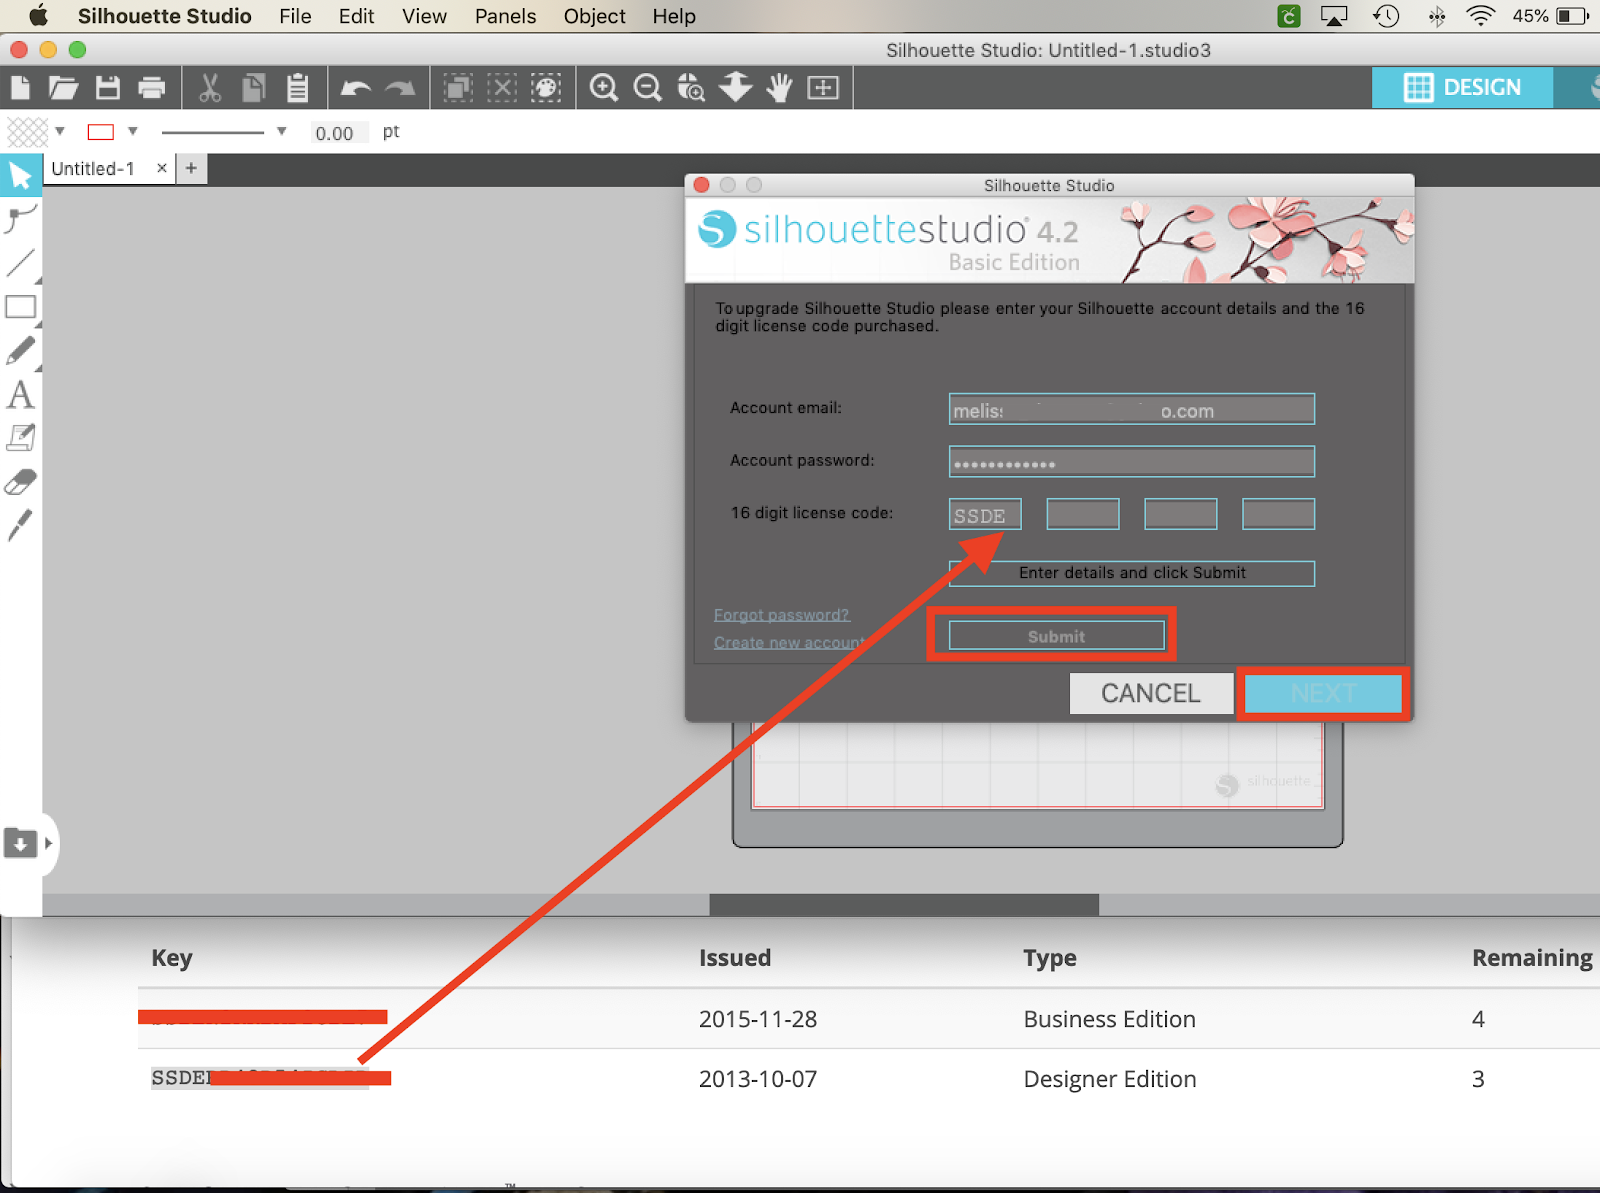Screen dimensions: 1600x1193
Task: Open the line color dropdown arrow
Action: point(132,131)
